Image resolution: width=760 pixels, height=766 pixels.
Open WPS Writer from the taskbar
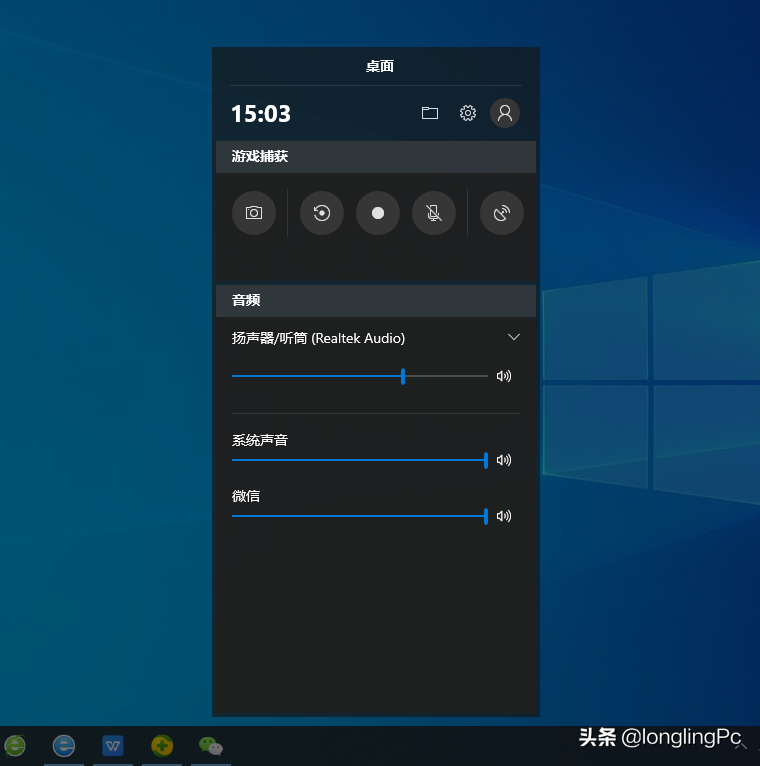tap(113, 745)
